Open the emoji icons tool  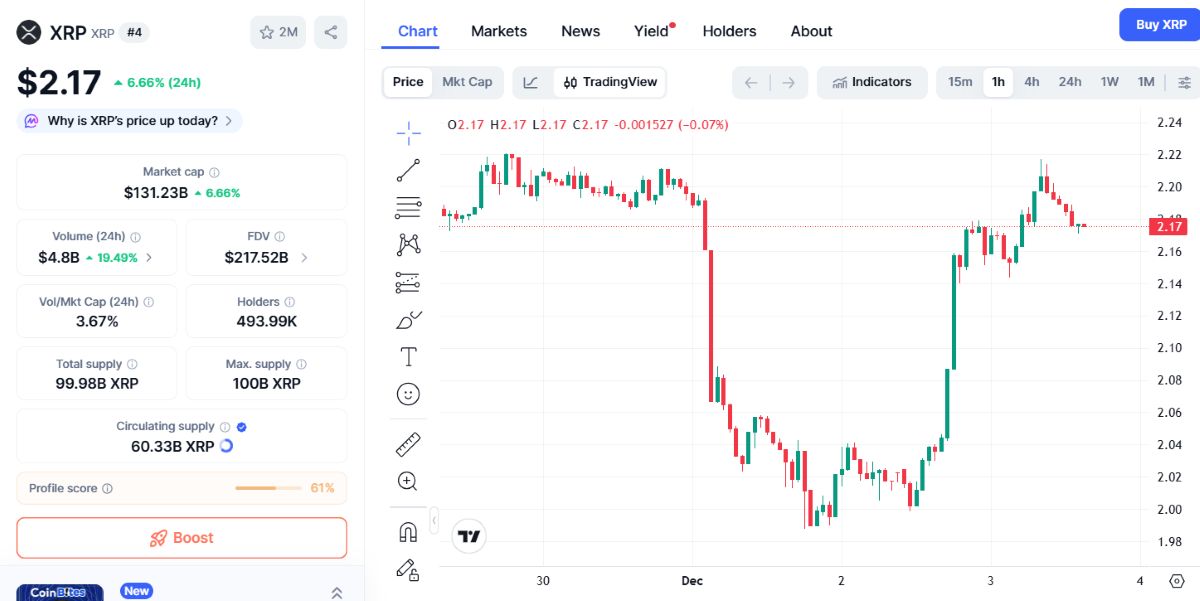click(408, 394)
